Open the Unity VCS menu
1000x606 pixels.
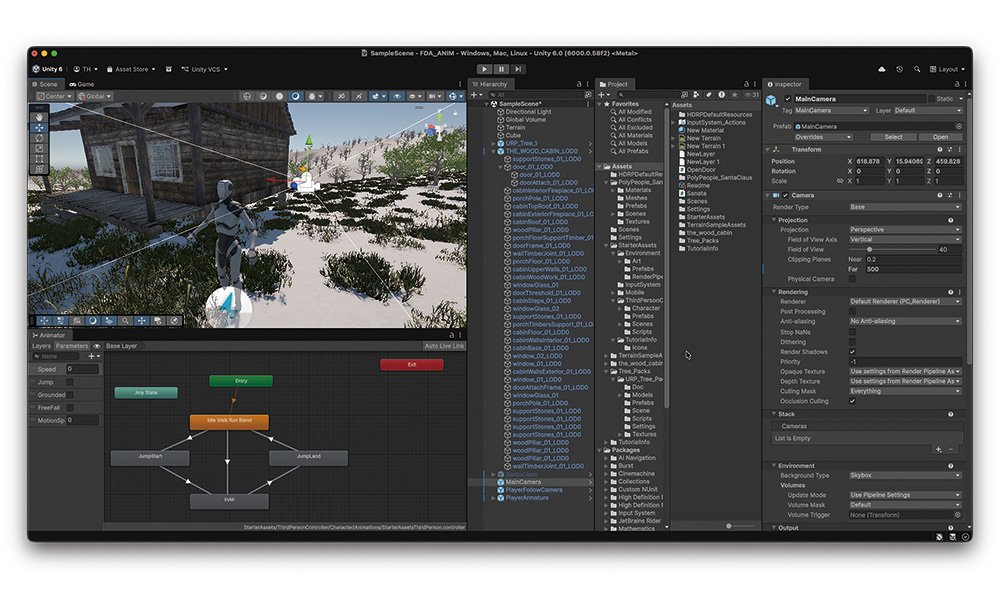coord(205,69)
